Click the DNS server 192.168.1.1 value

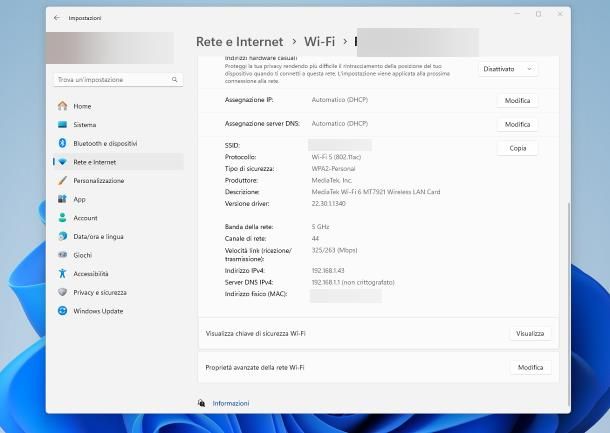point(353,282)
